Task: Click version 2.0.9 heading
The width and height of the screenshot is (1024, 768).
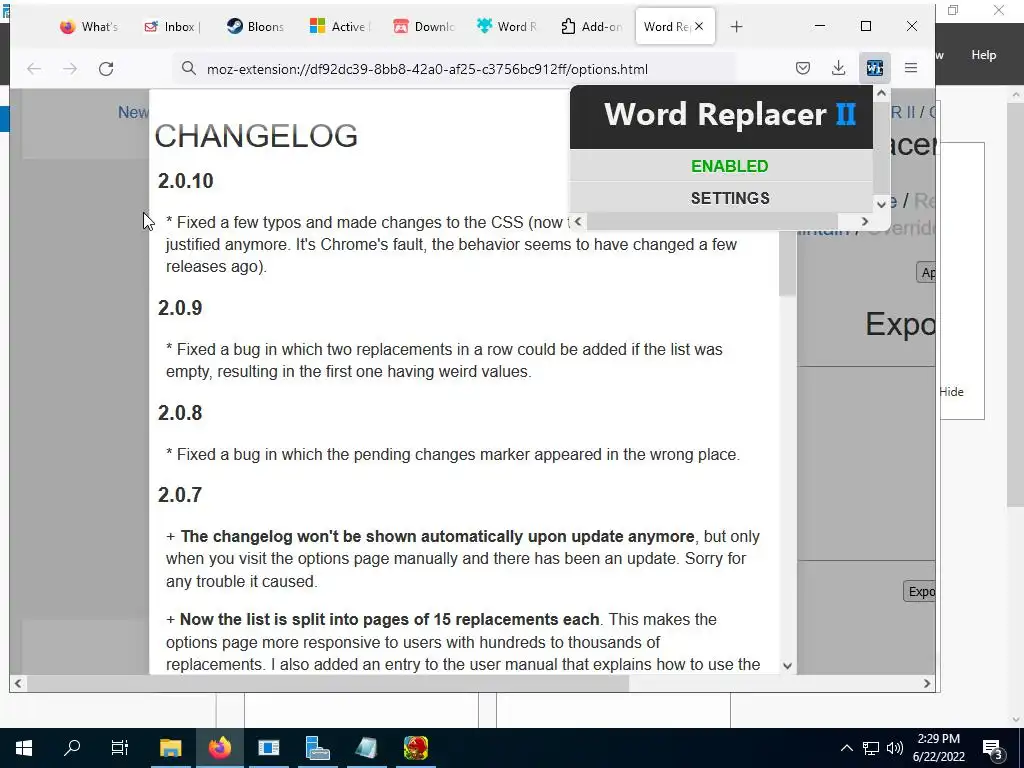Action: pos(180,308)
